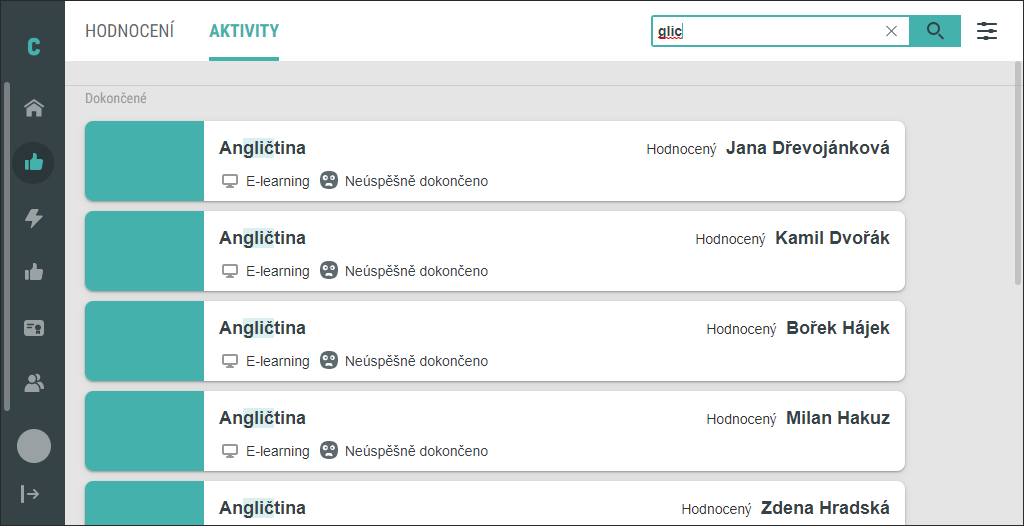Open the lightning bolt sidebar icon
Image resolution: width=1024 pixels, height=526 pixels.
click(x=33, y=218)
